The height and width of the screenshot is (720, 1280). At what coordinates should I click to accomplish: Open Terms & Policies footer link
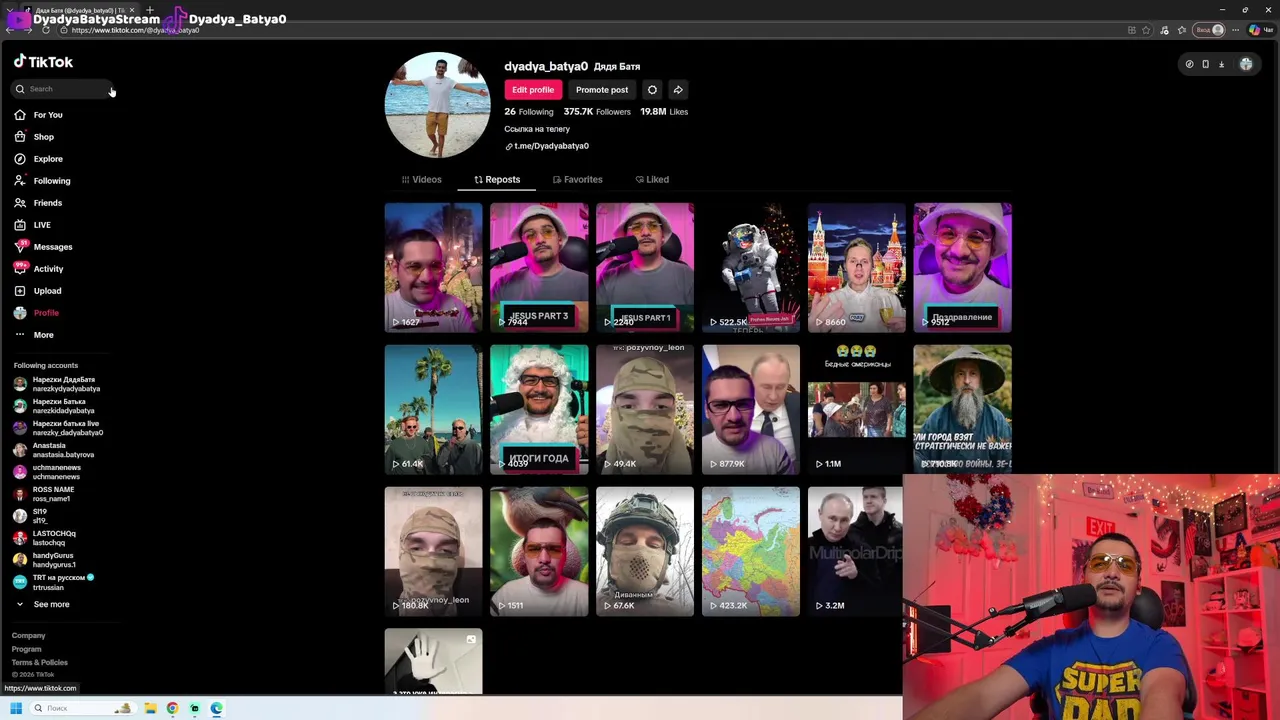pos(40,662)
